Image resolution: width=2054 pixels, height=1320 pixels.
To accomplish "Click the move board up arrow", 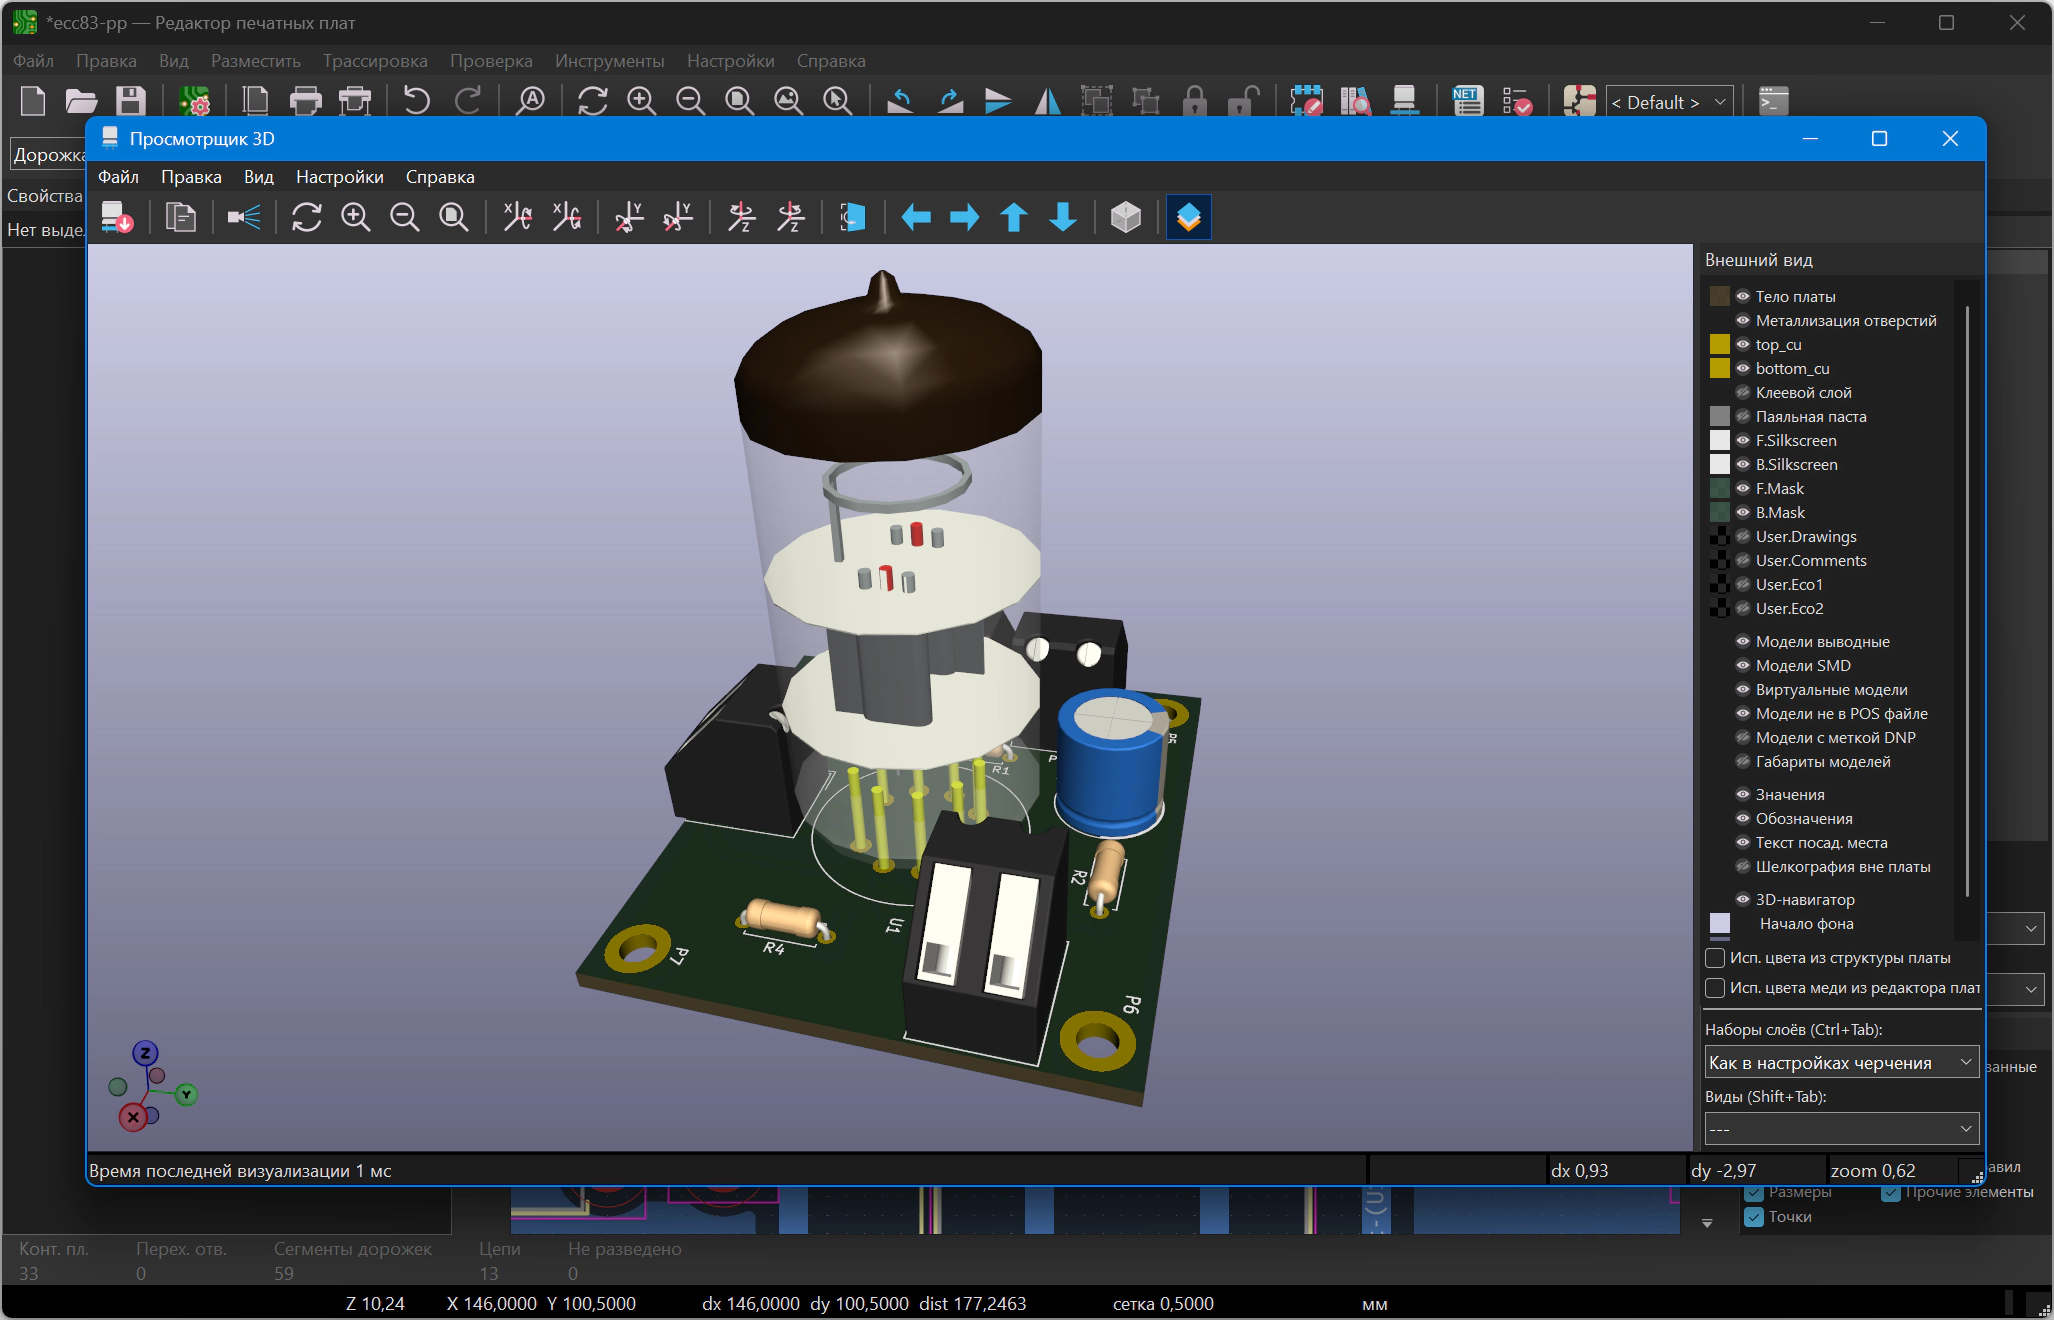I will click(1014, 217).
